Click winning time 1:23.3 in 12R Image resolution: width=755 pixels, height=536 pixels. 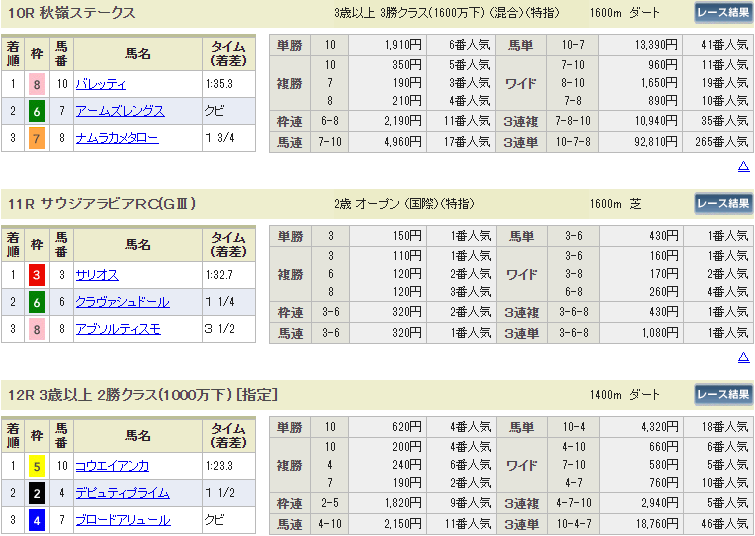tap(219, 465)
